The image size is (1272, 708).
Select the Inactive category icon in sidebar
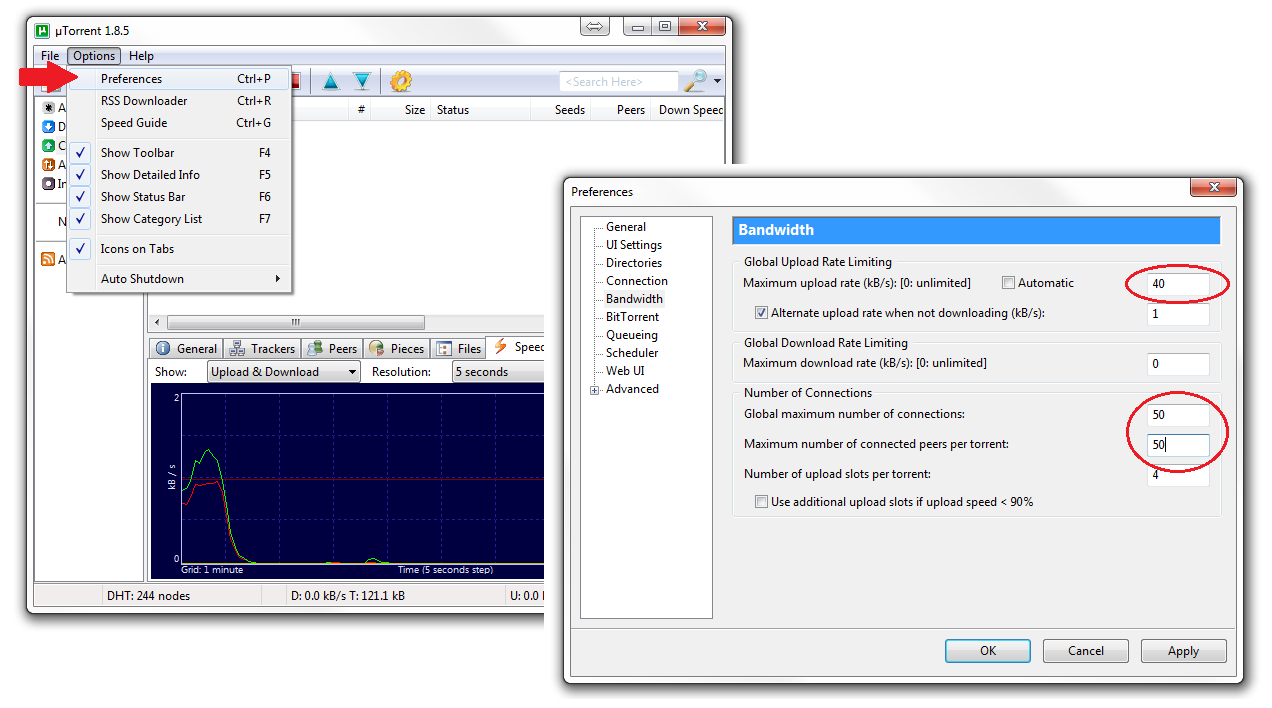pyautogui.click(x=48, y=183)
